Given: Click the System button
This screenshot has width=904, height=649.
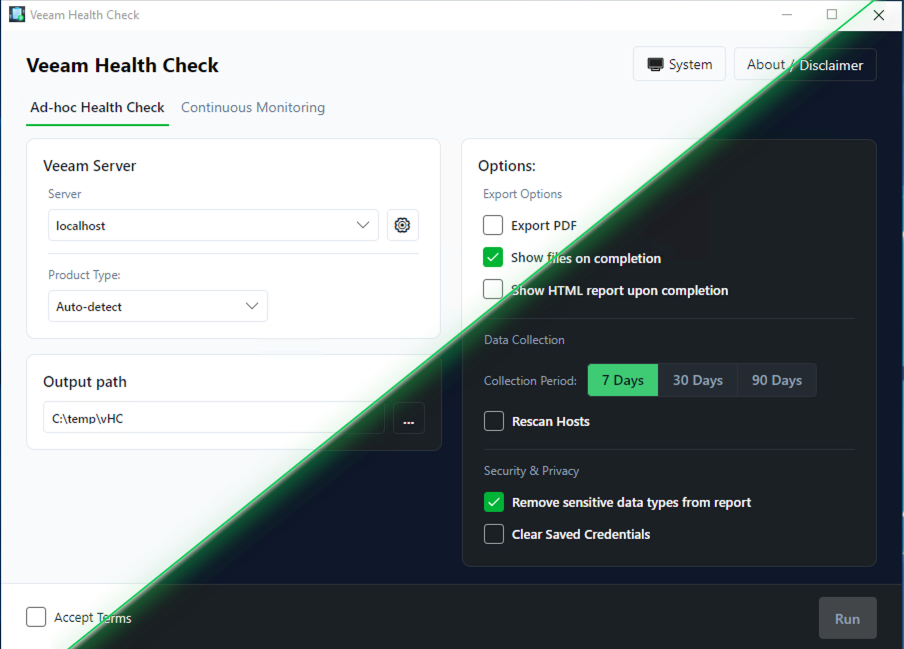Looking at the screenshot, I should pos(679,64).
